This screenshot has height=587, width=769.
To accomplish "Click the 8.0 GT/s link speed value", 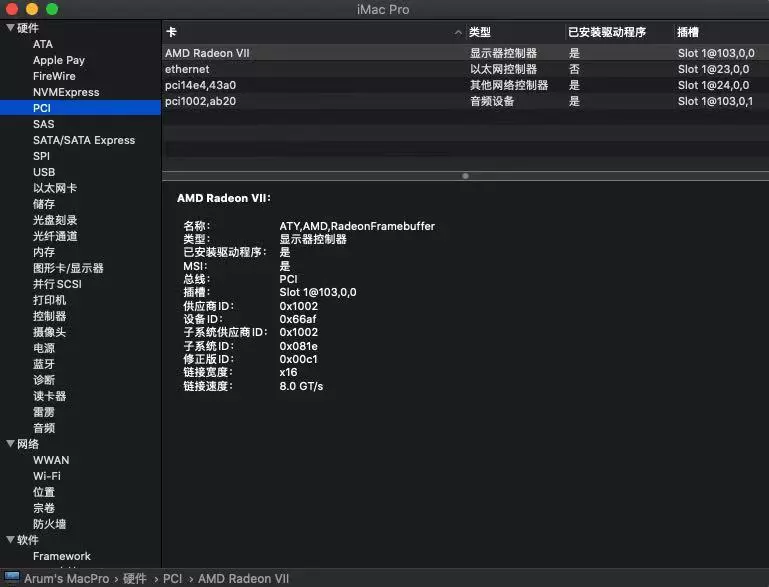I will [x=301, y=386].
